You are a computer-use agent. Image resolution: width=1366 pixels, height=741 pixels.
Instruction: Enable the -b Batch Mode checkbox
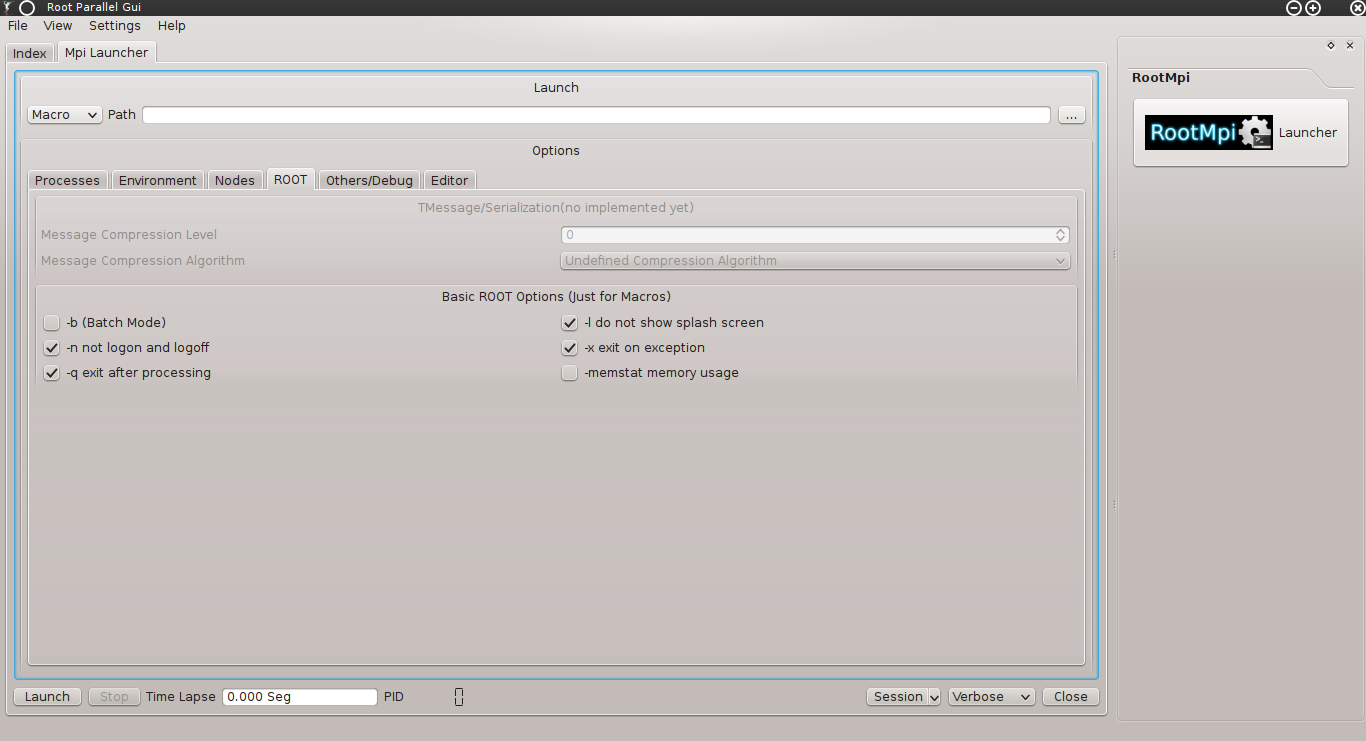(x=52, y=323)
